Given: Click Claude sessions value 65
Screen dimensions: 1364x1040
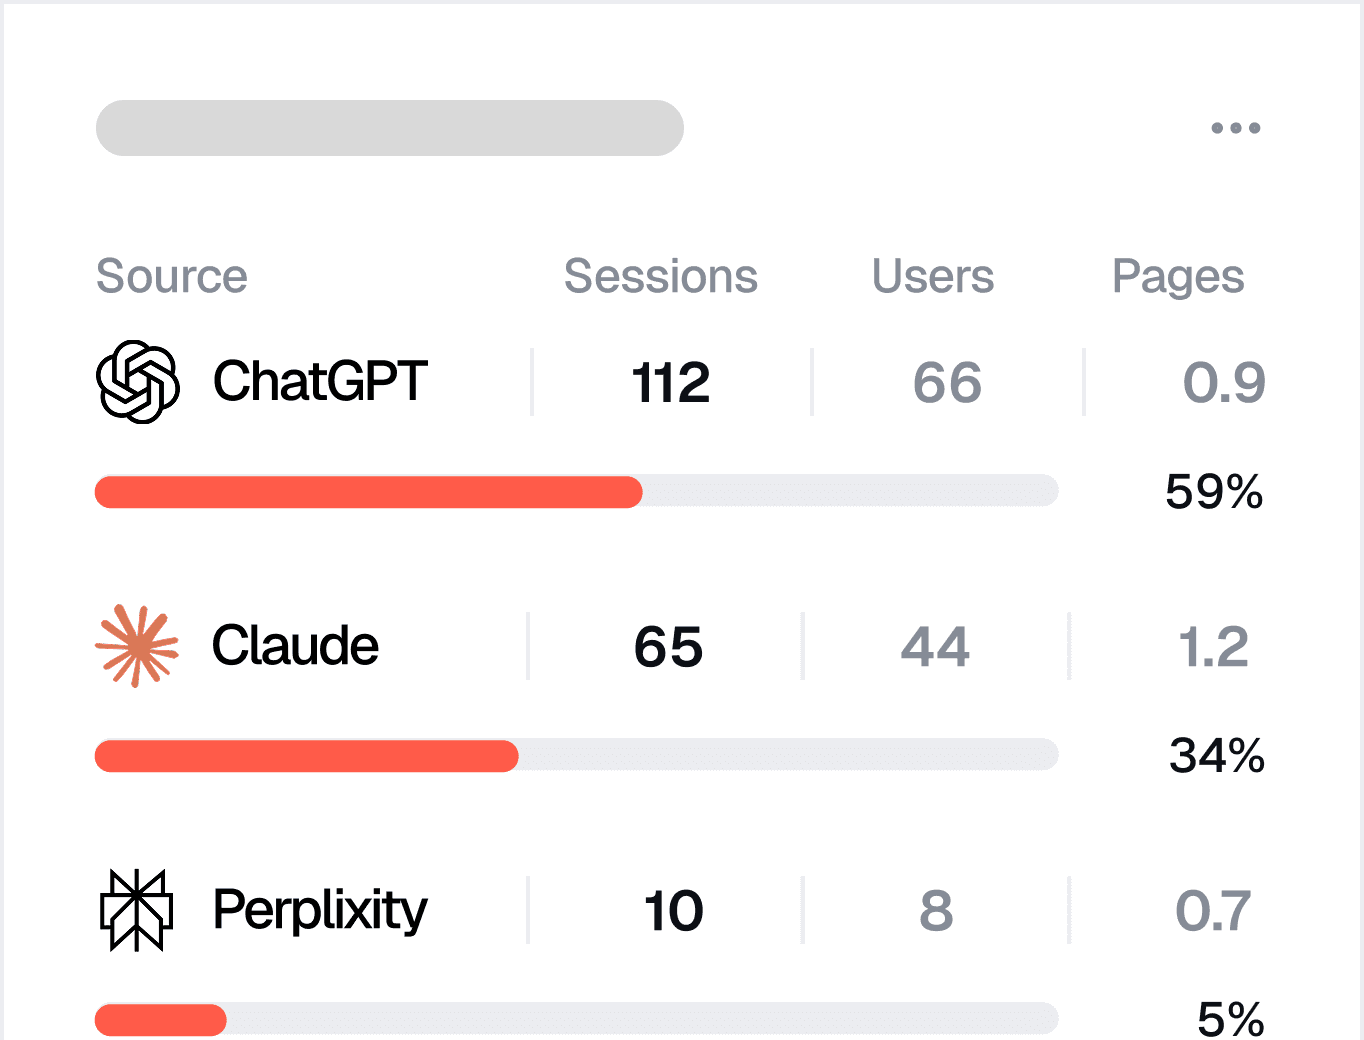Looking at the screenshot, I should 668,647.
